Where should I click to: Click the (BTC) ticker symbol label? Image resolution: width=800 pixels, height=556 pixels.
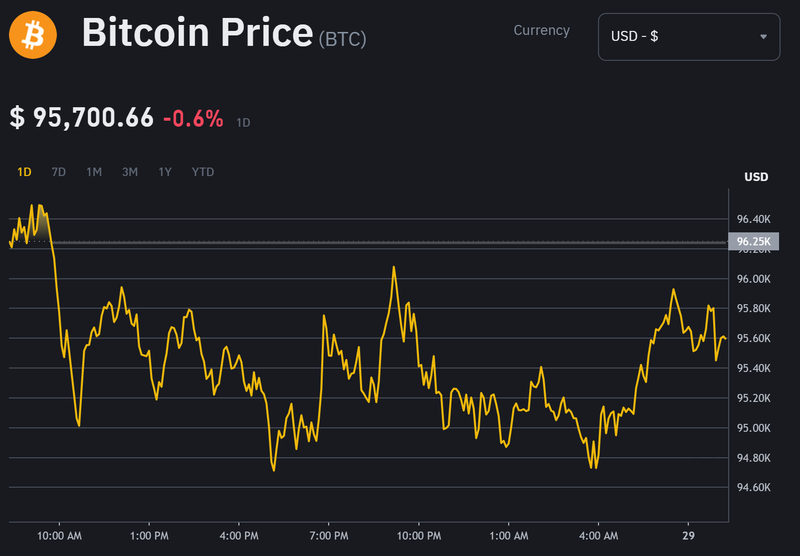coord(342,40)
